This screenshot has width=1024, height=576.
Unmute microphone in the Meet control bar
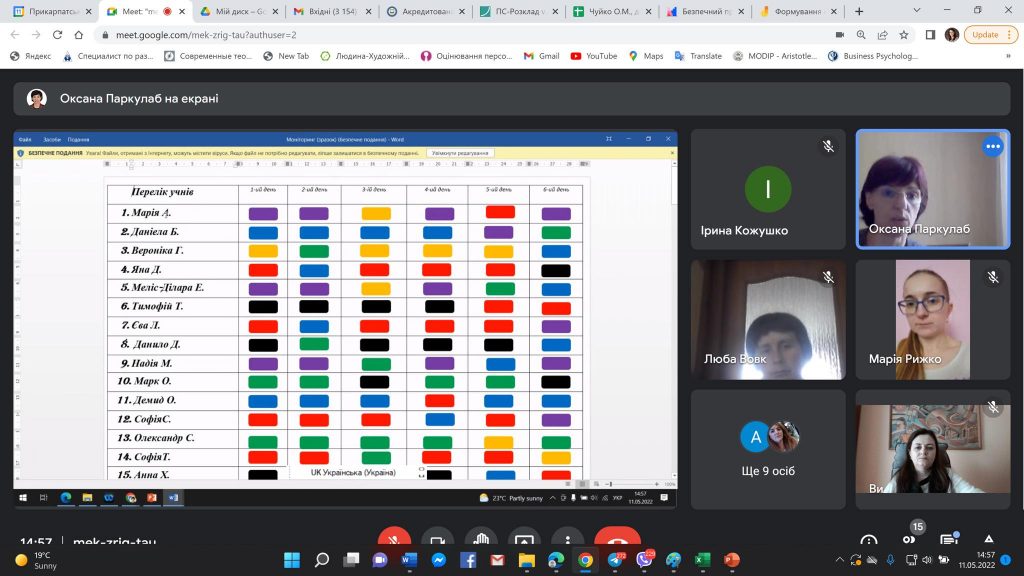394,540
